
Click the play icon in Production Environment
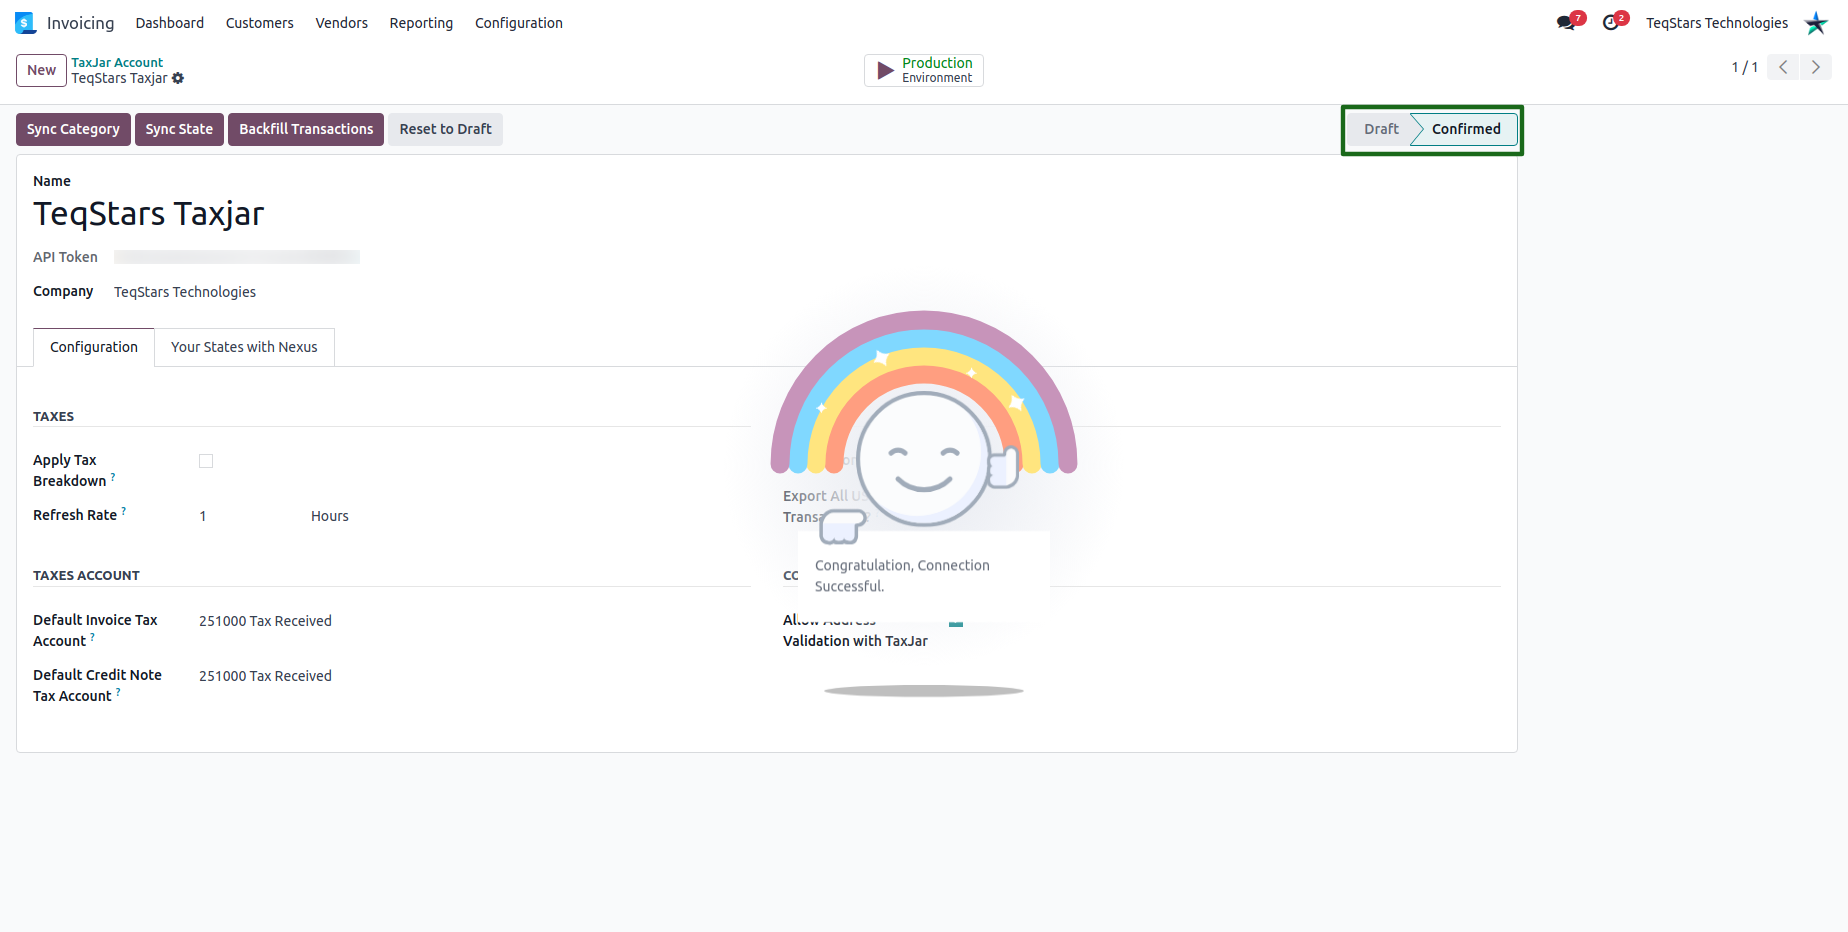[885, 70]
